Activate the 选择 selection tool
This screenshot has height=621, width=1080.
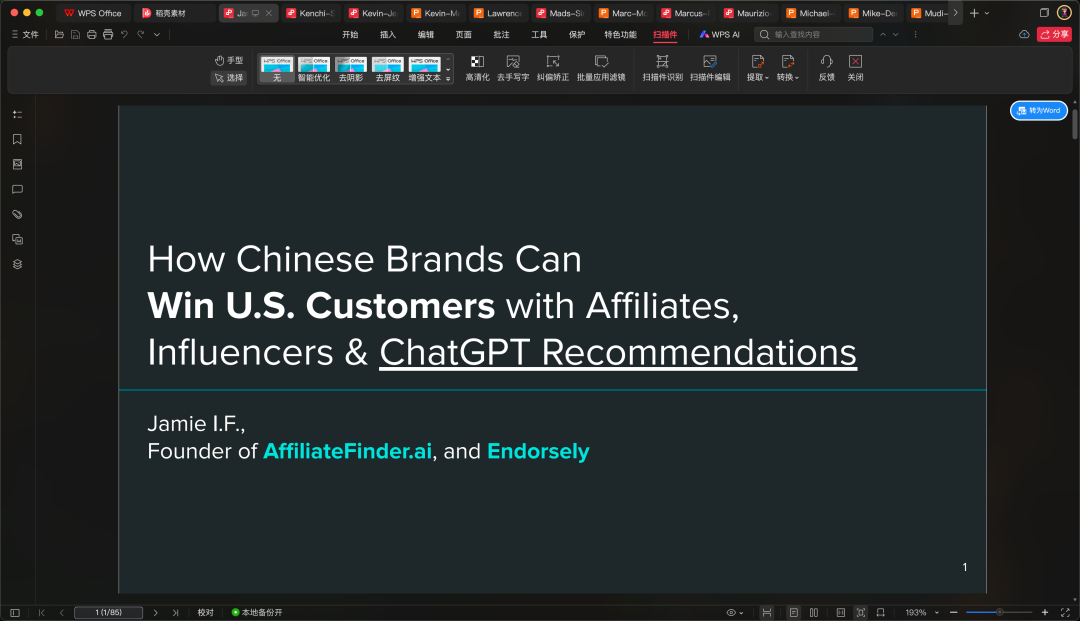pyautogui.click(x=229, y=78)
